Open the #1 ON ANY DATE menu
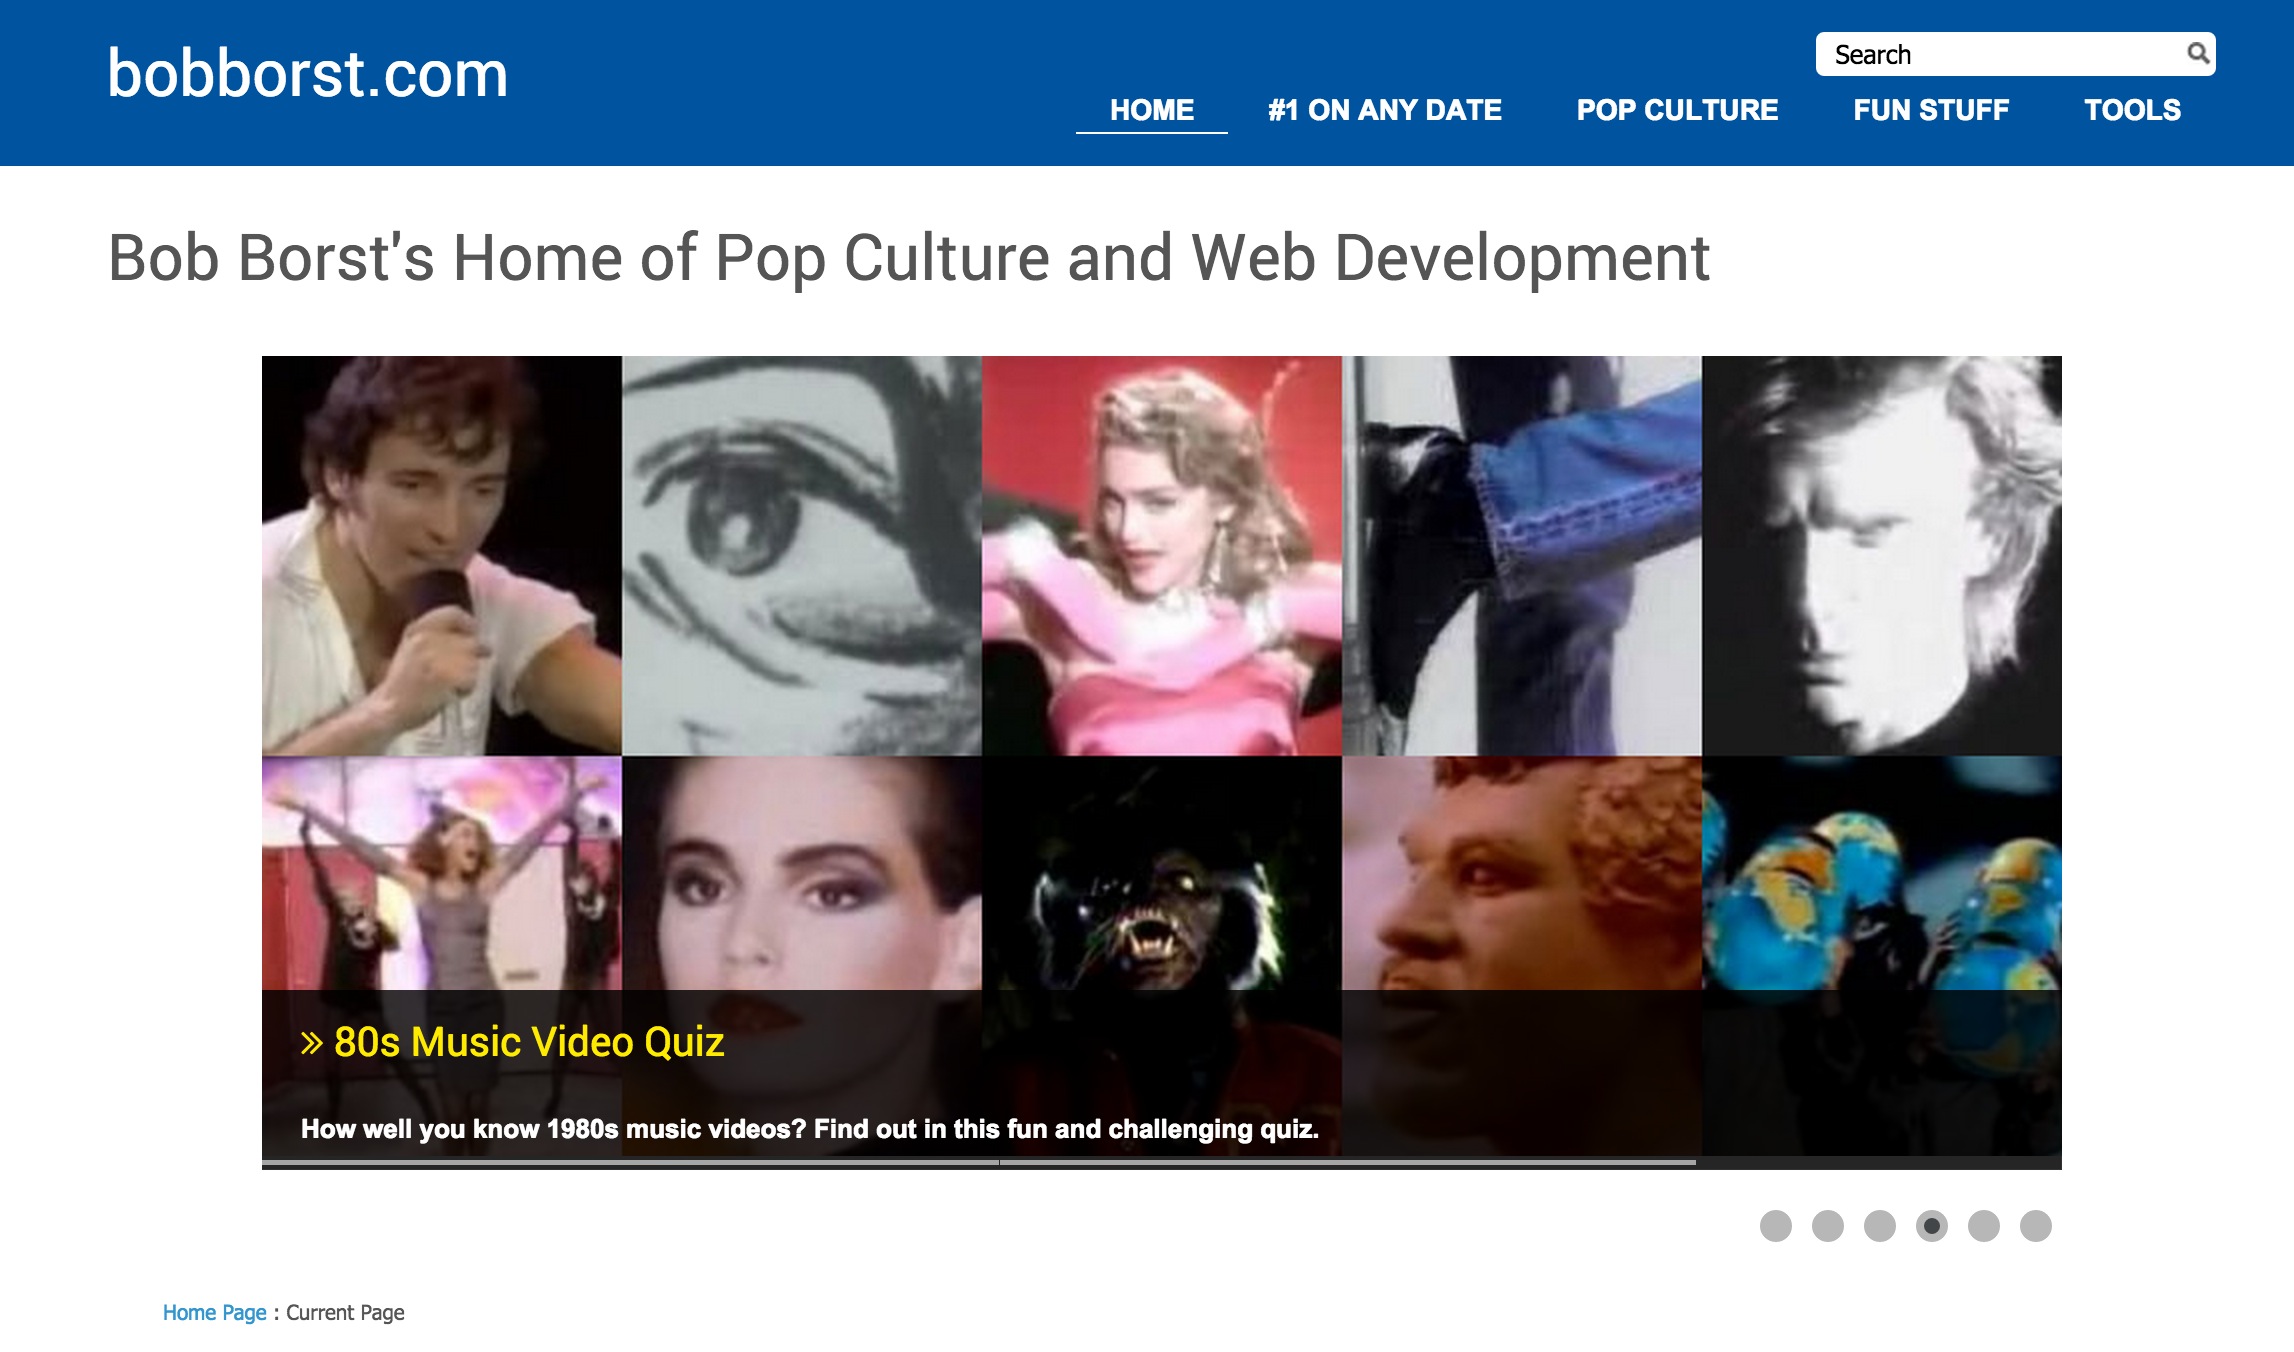Screen dimensions: 2294x1352 click(1385, 110)
